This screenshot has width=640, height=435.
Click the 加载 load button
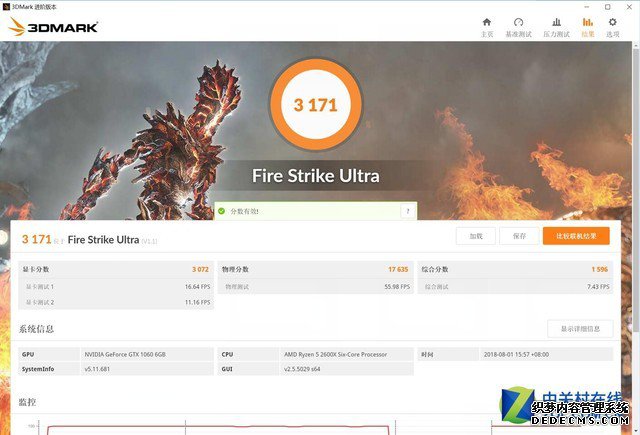476,236
